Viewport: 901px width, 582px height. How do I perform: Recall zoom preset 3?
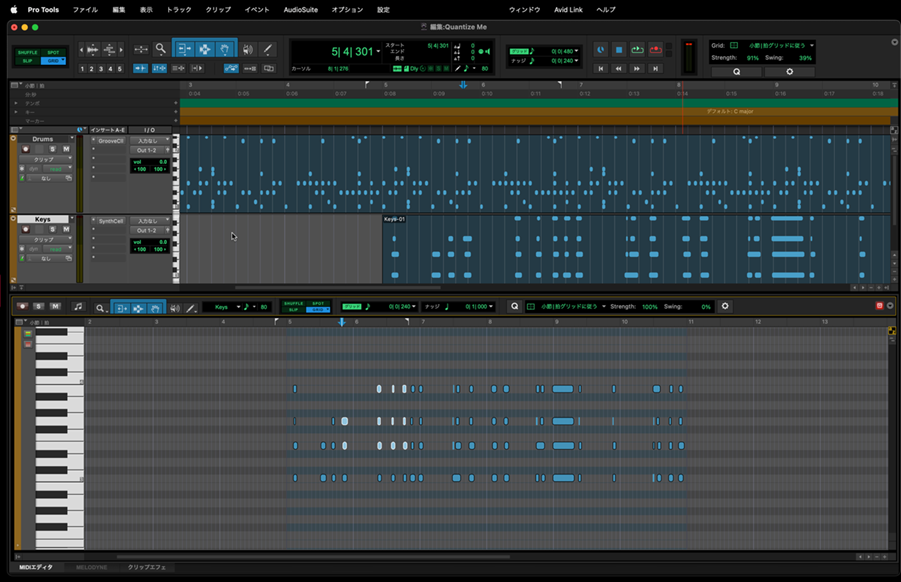(x=101, y=69)
